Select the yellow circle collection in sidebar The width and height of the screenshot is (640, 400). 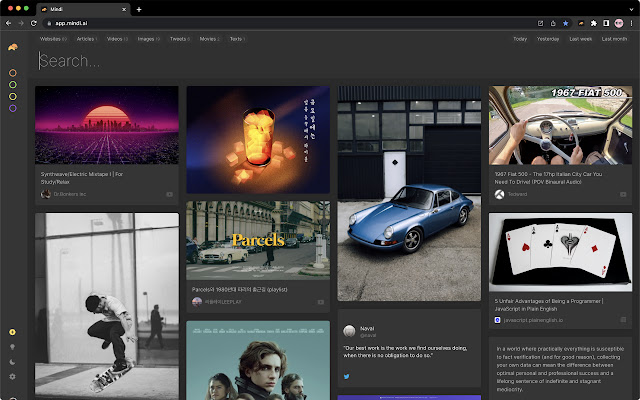pyautogui.click(x=13, y=96)
